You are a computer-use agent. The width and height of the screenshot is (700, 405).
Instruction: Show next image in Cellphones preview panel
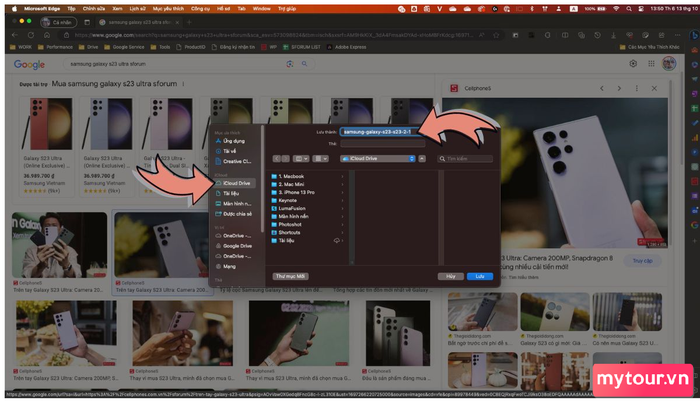tap(619, 88)
